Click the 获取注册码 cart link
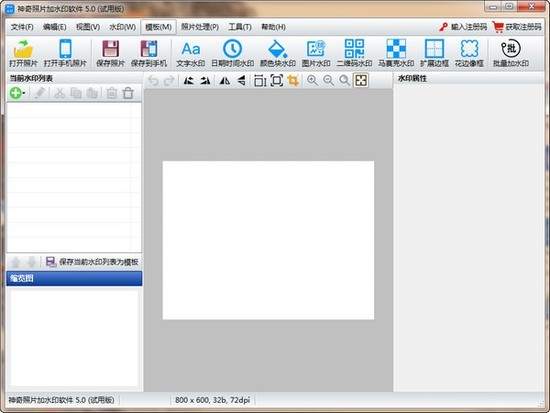Viewport: 550px width, 413px height. point(517,27)
